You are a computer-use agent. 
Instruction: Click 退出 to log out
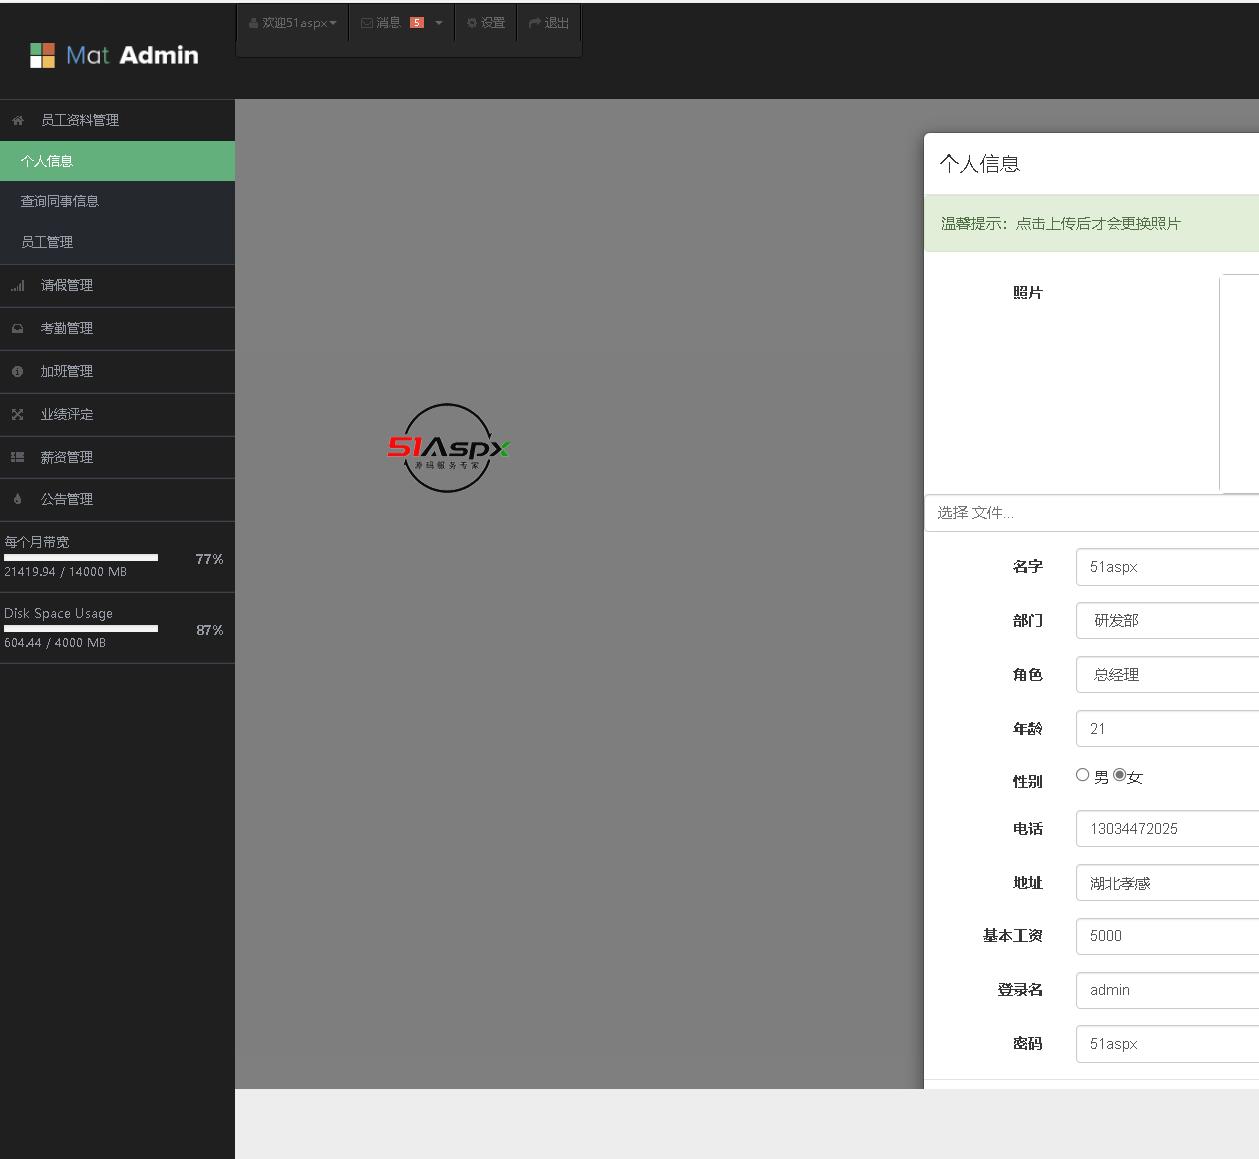549,23
